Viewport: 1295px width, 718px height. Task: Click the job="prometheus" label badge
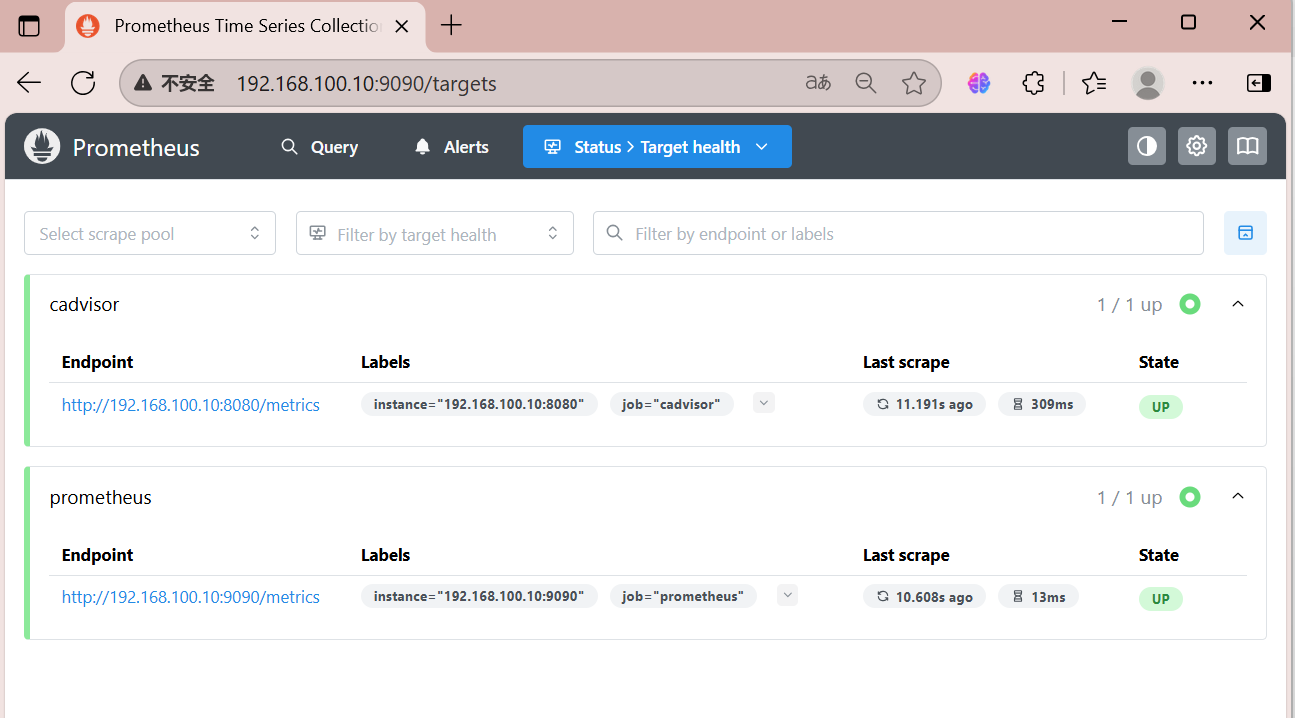(x=683, y=596)
